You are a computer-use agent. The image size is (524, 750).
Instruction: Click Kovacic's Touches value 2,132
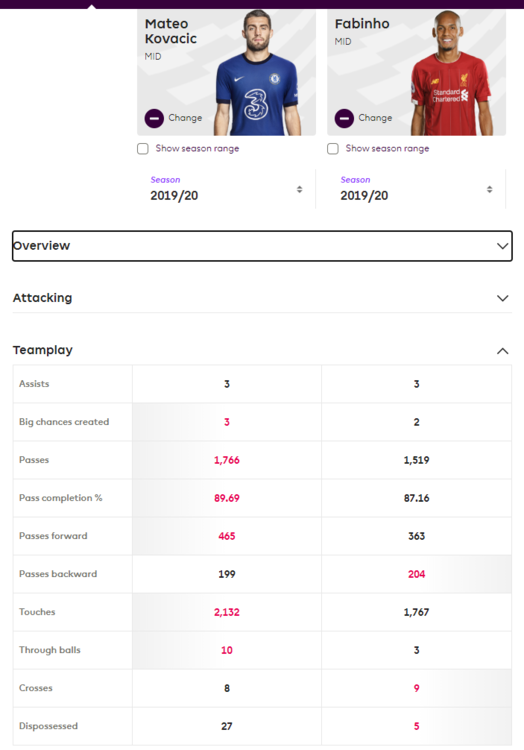tap(227, 612)
